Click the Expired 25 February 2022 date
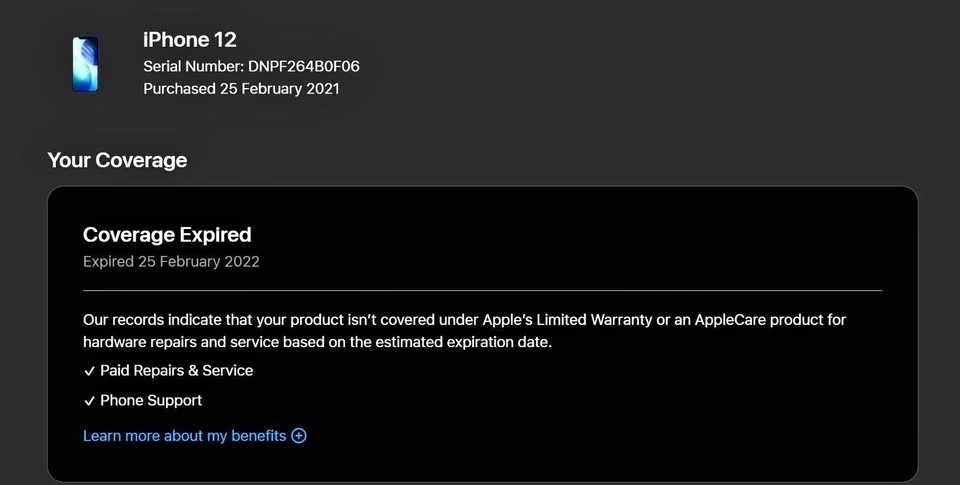 171,262
